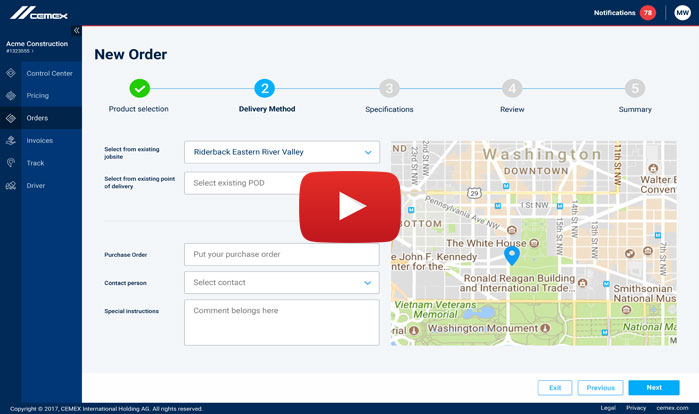Image resolution: width=699 pixels, height=414 pixels.
Task: Click Ronald Reagan Building map marker
Action: click(582, 283)
